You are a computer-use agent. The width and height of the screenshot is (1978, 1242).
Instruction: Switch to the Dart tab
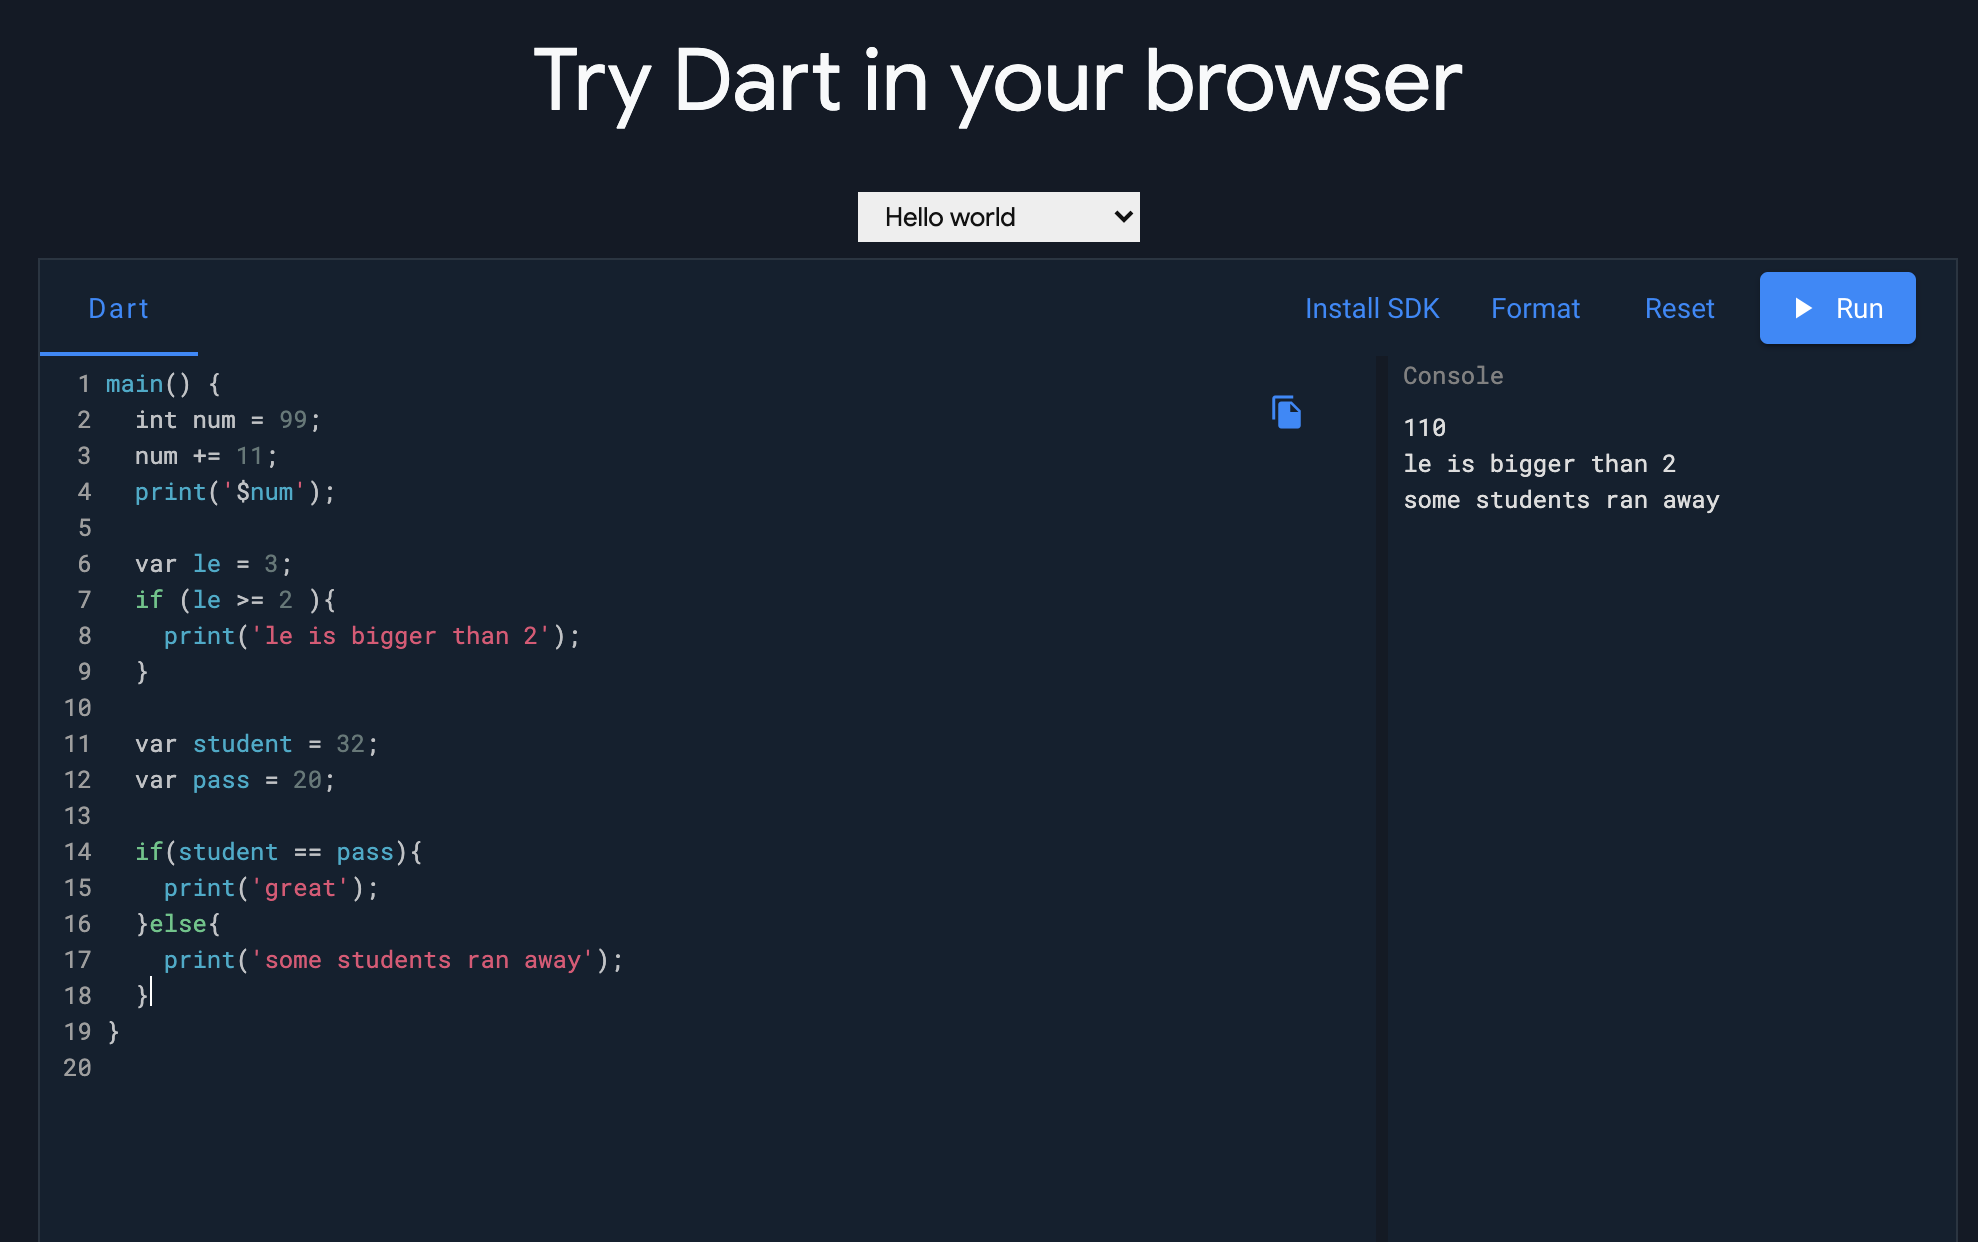tap(118, 309)
